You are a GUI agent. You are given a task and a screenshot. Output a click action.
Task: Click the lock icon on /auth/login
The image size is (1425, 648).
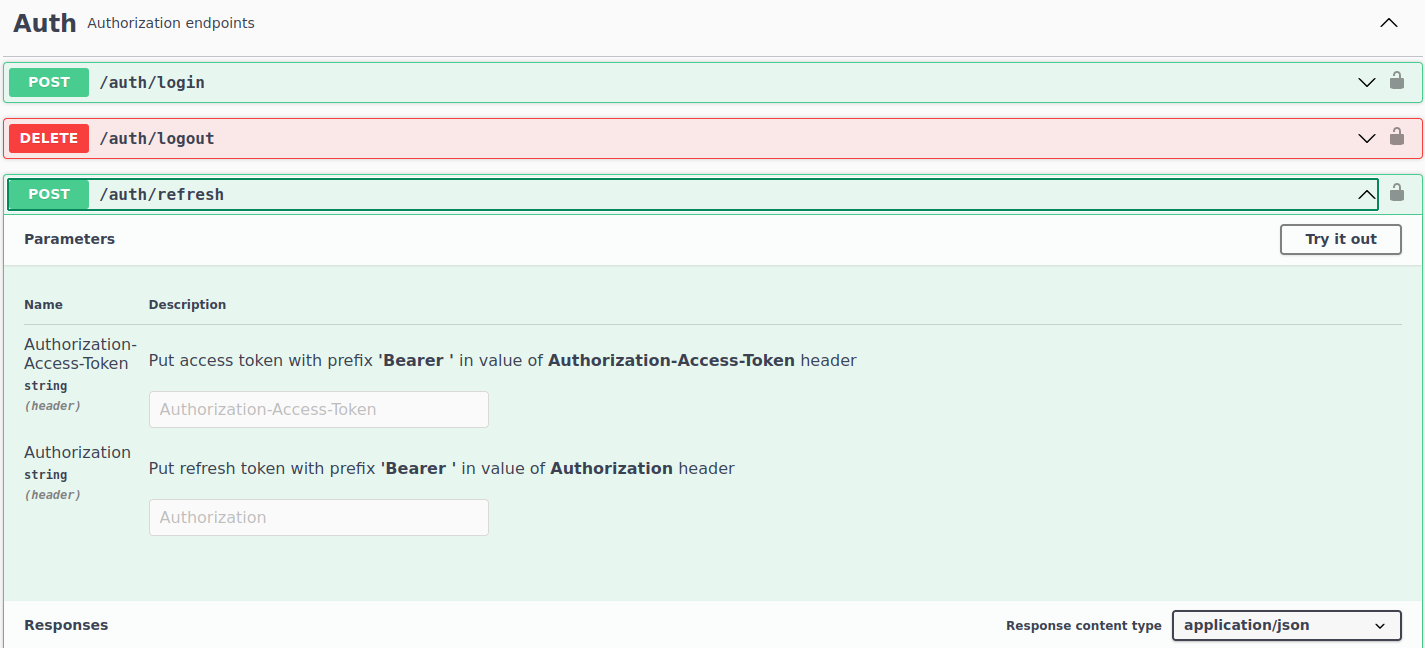click(1397, 81)
